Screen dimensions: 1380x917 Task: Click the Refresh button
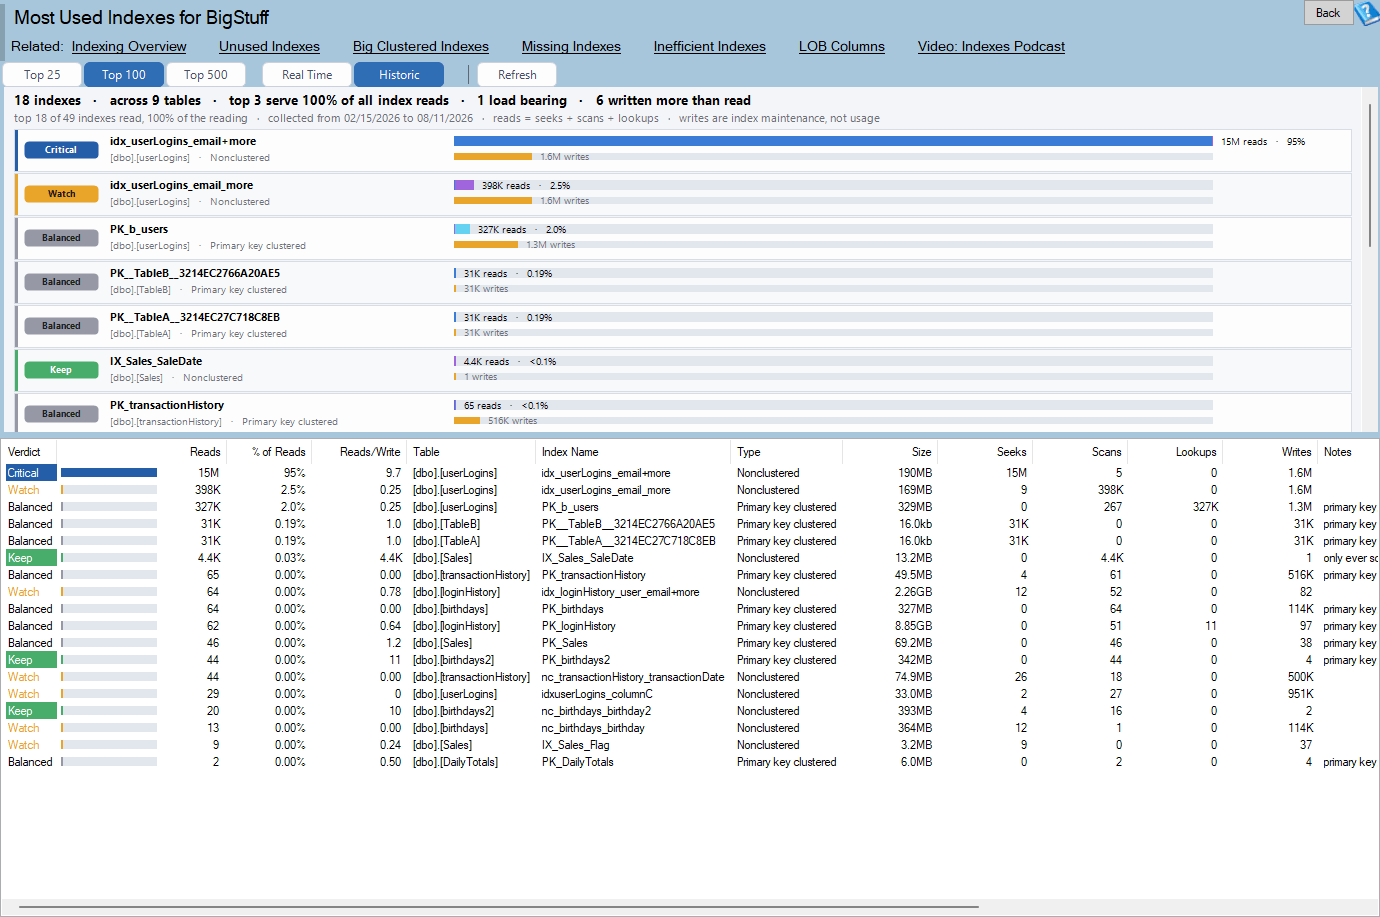(517, 75)
